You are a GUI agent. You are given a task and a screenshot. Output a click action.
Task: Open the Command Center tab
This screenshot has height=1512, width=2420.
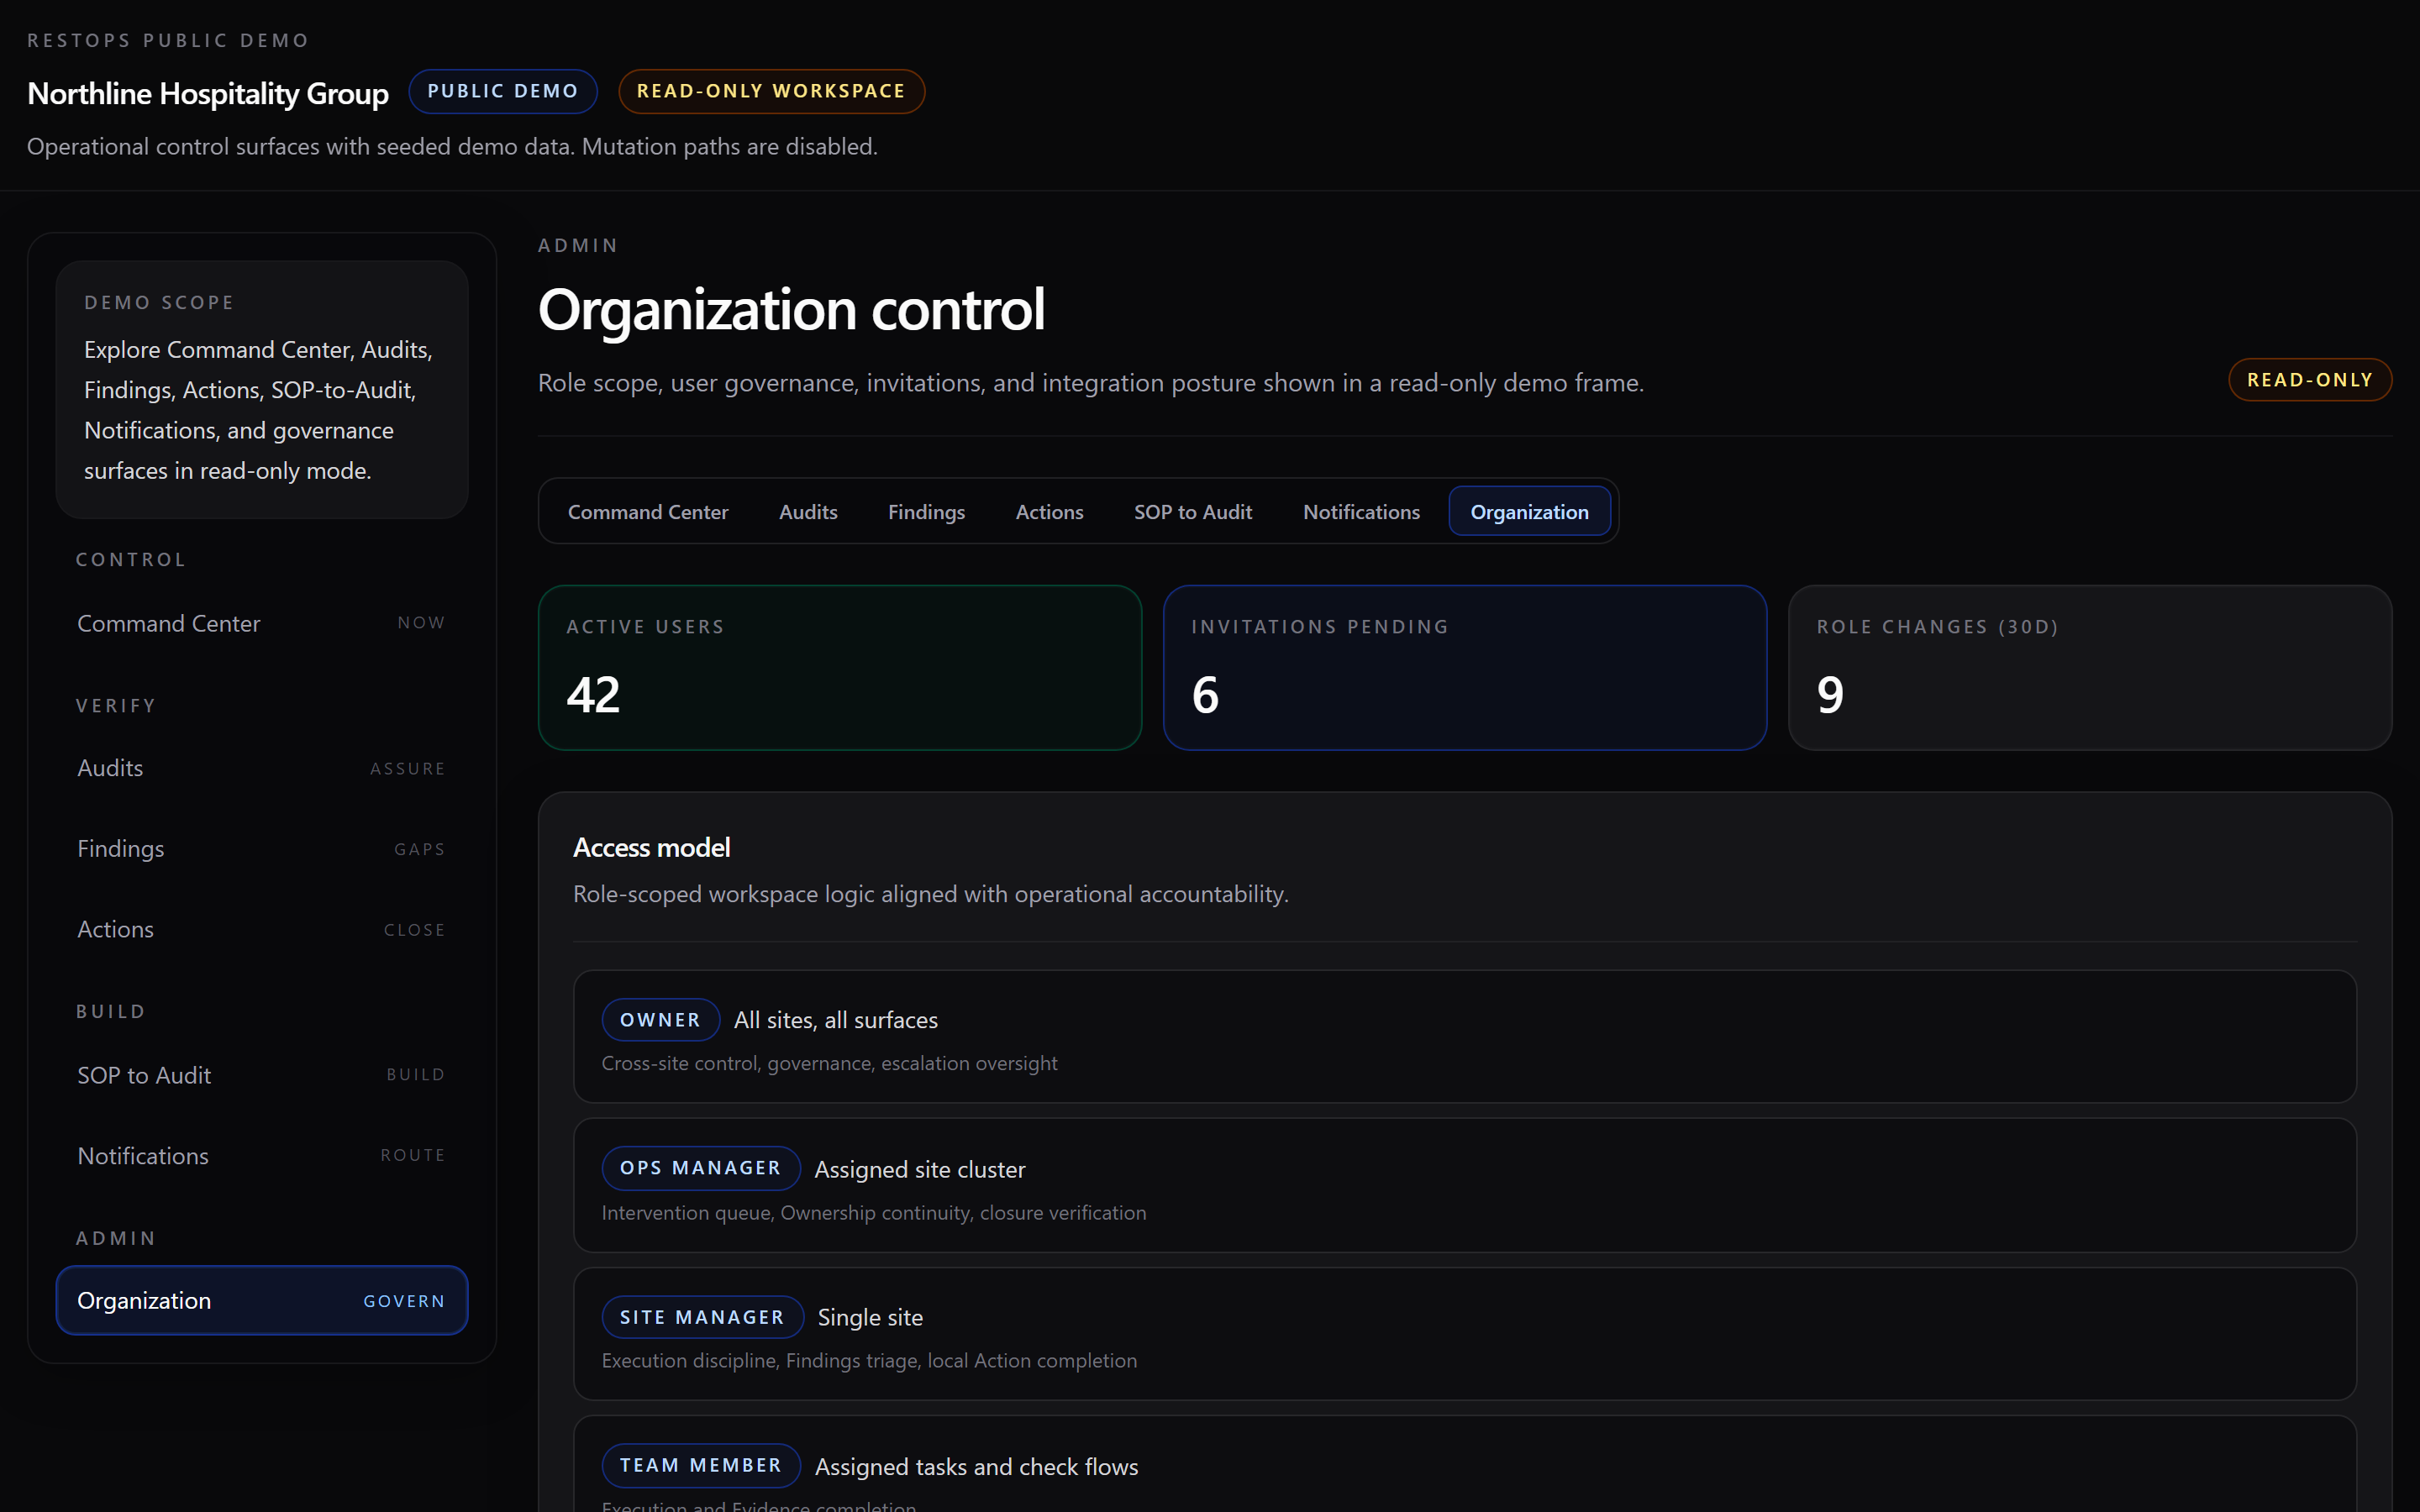pos(648,512)
